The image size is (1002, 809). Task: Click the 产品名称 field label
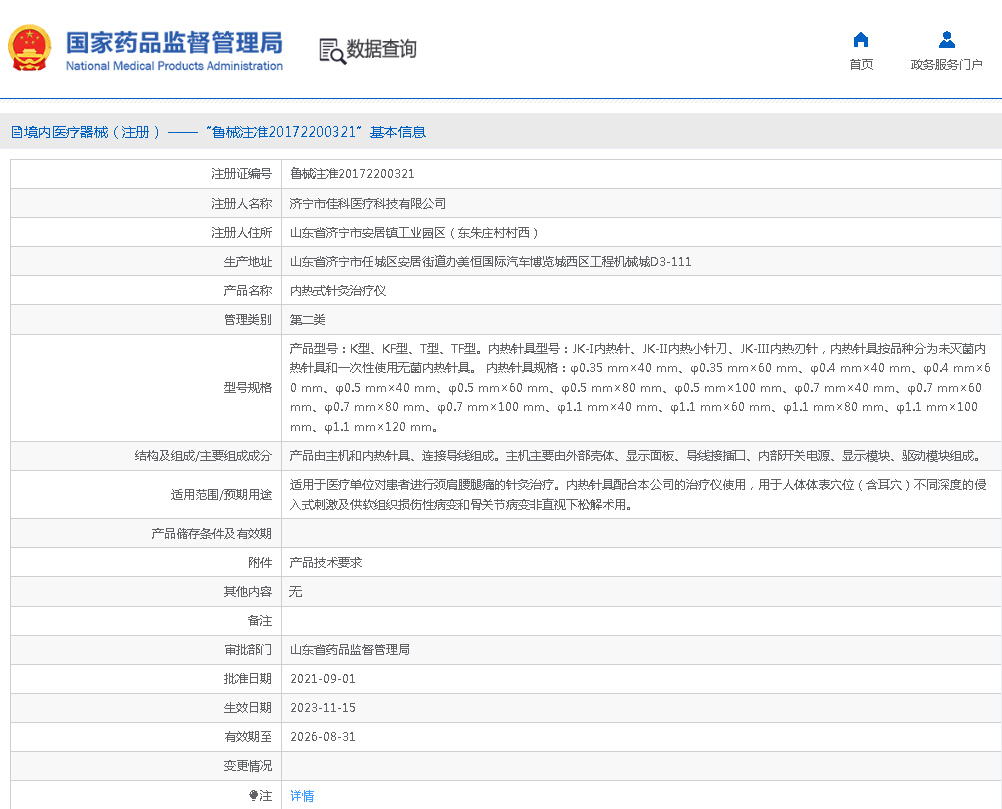coord(248,291)
